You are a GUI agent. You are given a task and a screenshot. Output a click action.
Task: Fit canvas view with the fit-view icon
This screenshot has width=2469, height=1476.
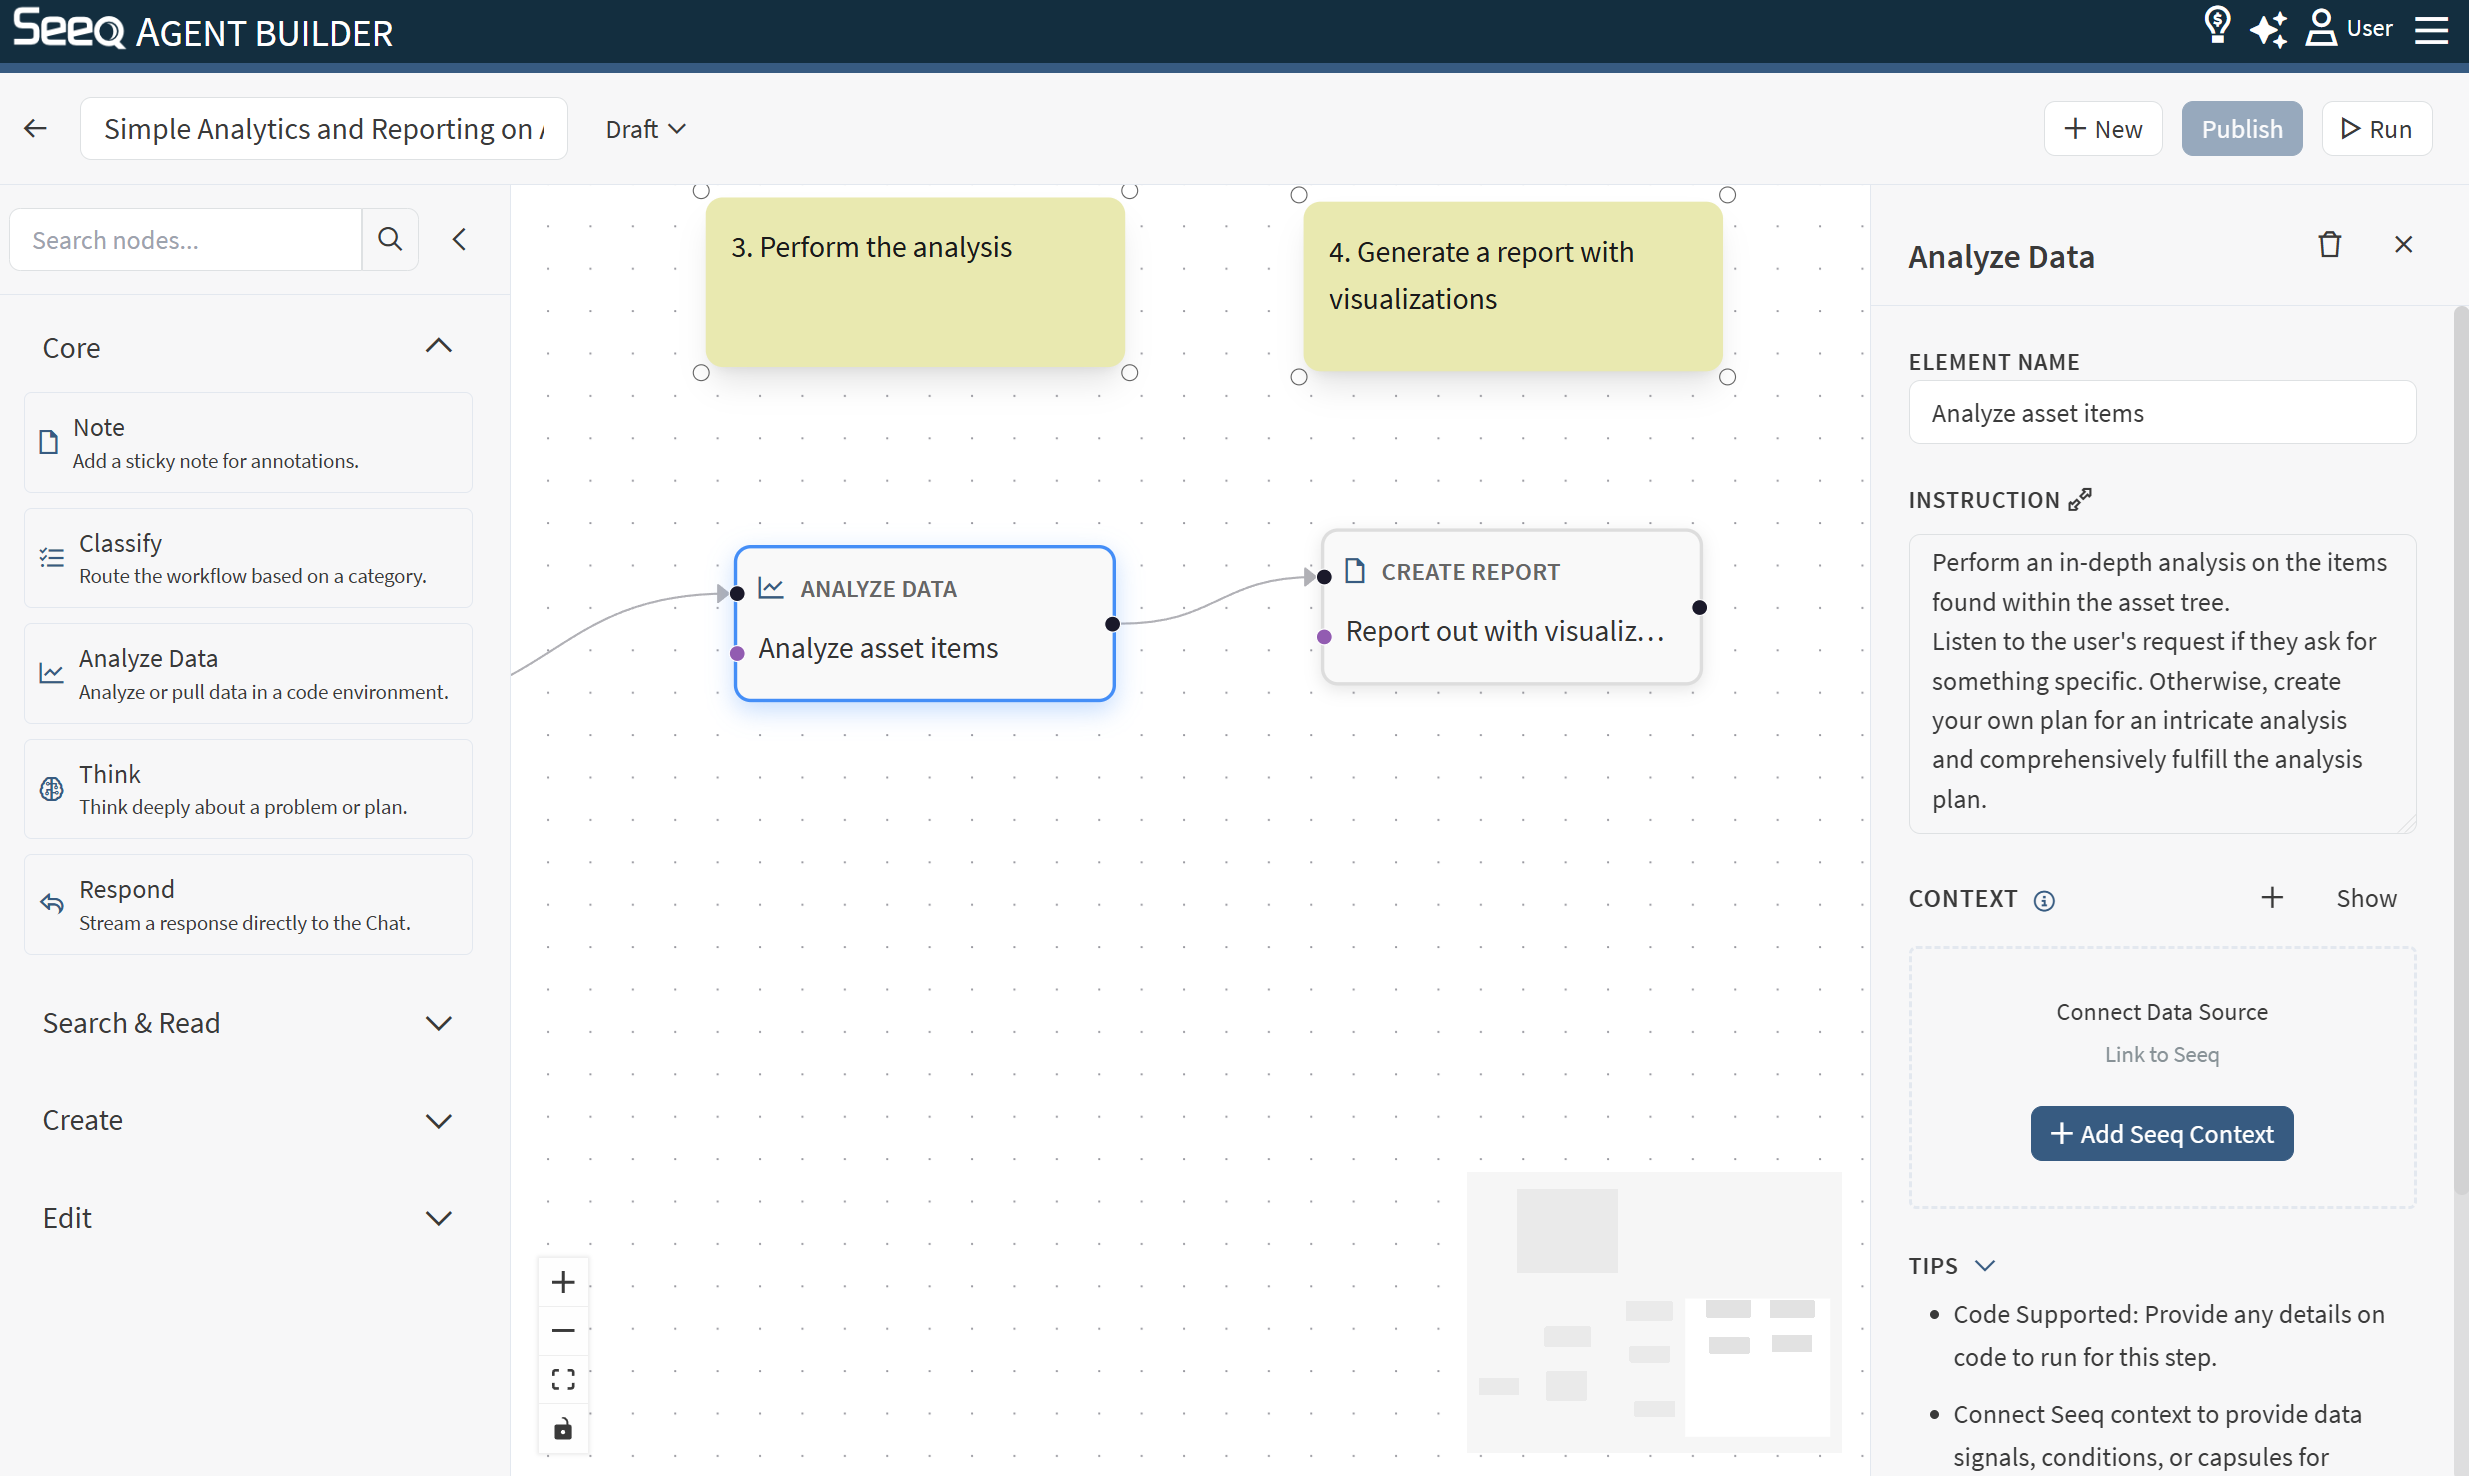[x=563, y=1380]
